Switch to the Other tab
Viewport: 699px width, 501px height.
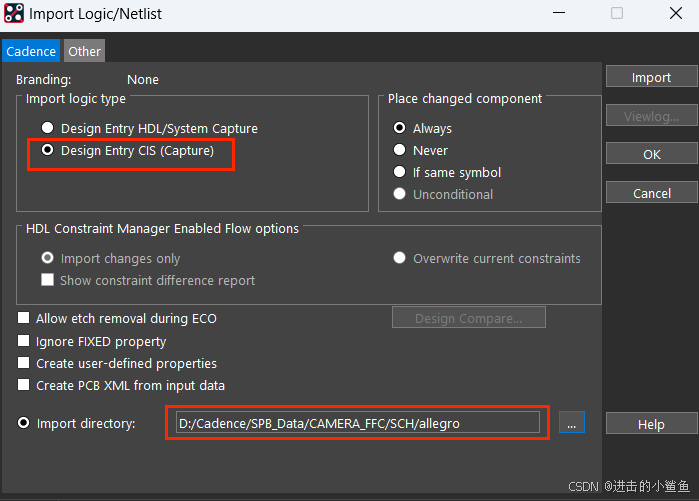coord(84,51)
